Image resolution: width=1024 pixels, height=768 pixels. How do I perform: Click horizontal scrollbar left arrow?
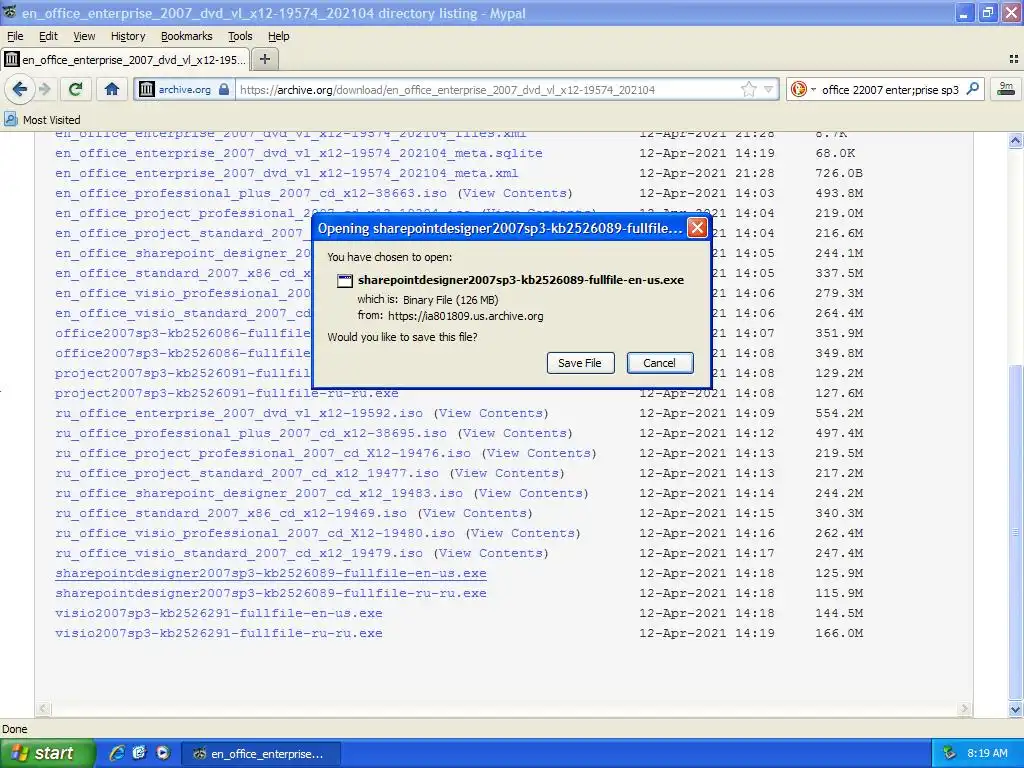click(43, 709)
